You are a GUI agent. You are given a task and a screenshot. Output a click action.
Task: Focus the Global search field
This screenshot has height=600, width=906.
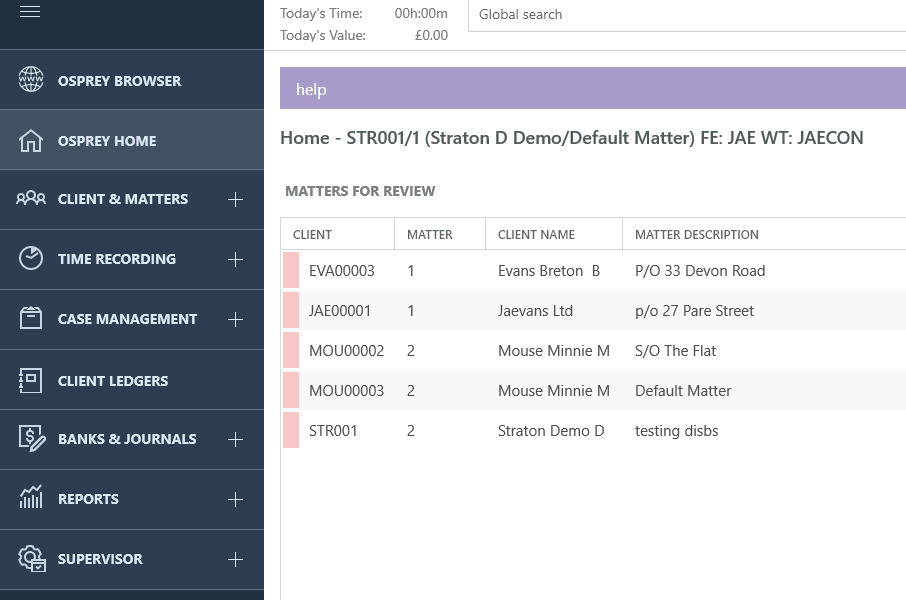pyautogui.click(x=687, y=15)
